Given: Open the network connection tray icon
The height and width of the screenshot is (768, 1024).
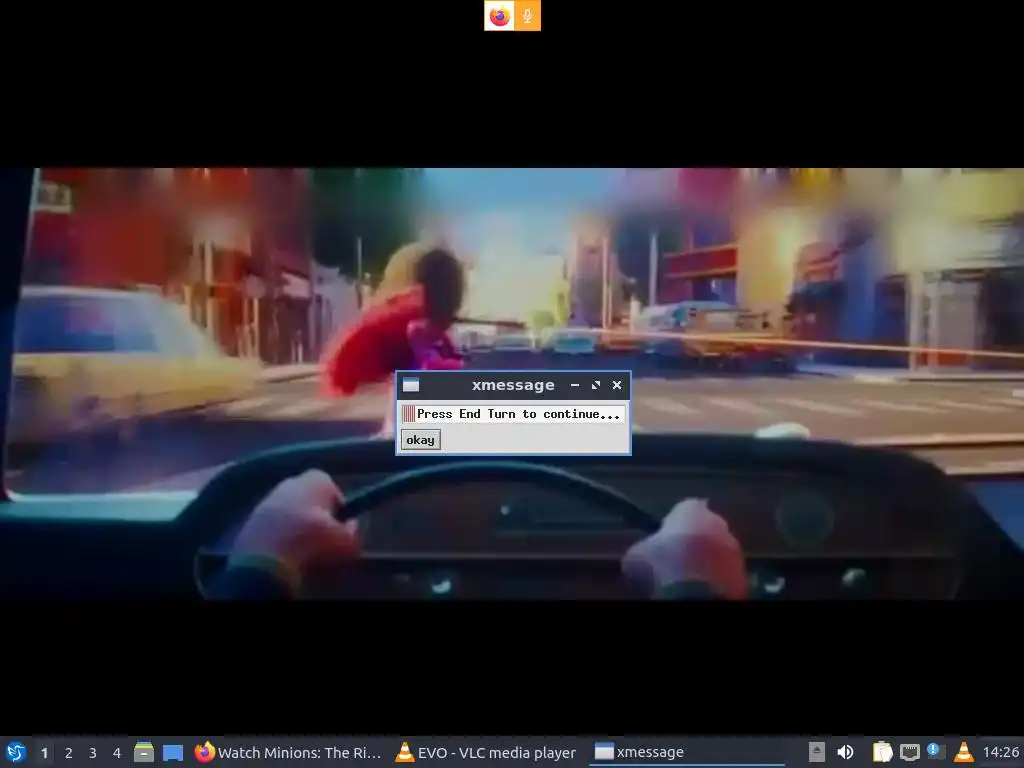Looking at the screenshot, I should [910, 752].
